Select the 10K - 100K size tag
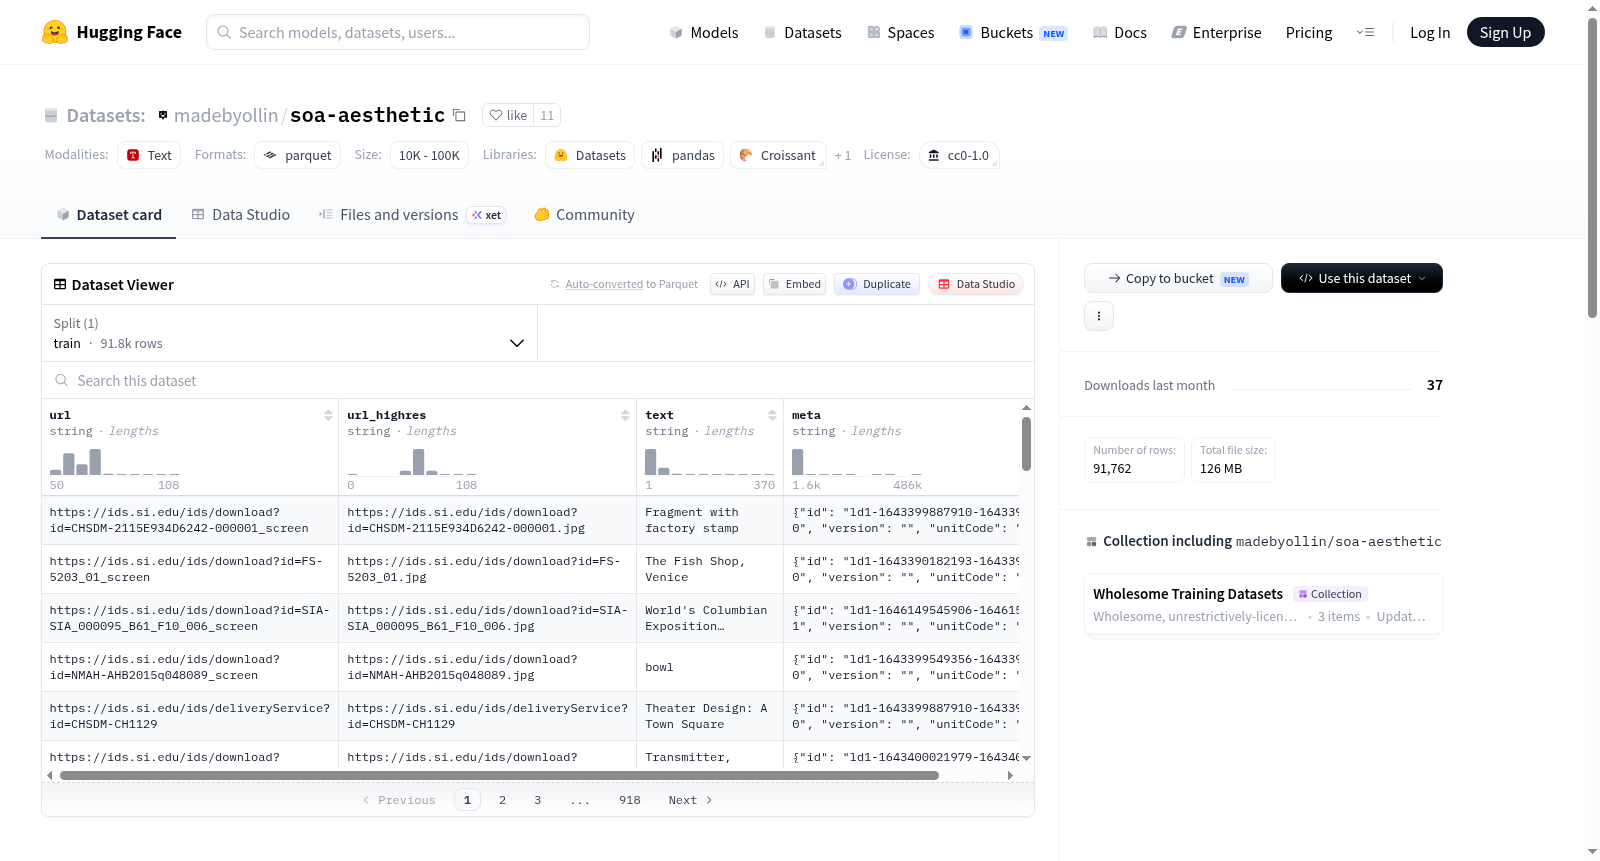1600x861 pixels. tap(429, 155)
